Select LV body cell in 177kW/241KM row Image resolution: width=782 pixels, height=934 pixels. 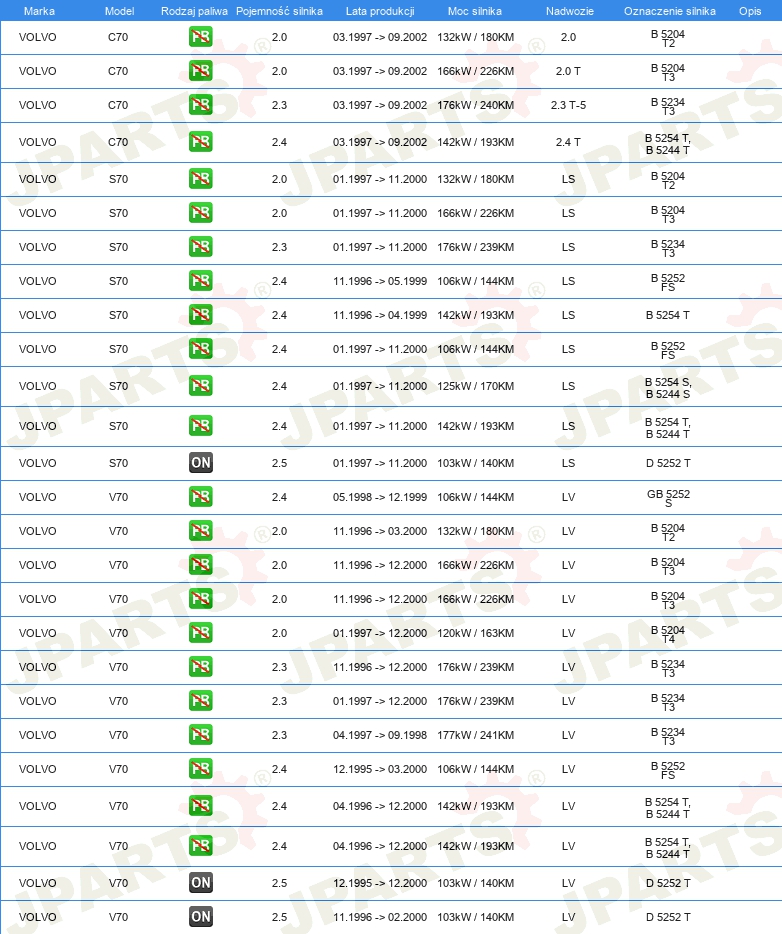pyautogui.click(x=568, y=734)
